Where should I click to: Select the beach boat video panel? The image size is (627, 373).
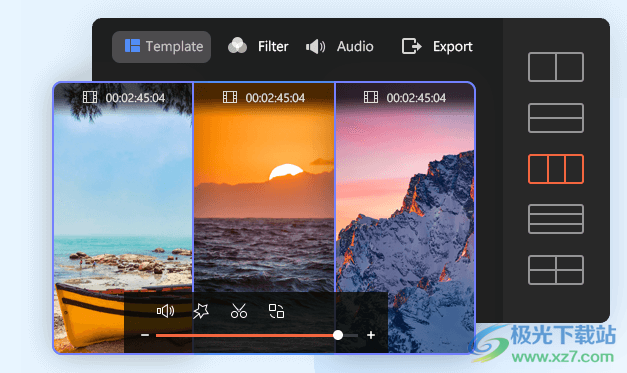tap(123, 218)
